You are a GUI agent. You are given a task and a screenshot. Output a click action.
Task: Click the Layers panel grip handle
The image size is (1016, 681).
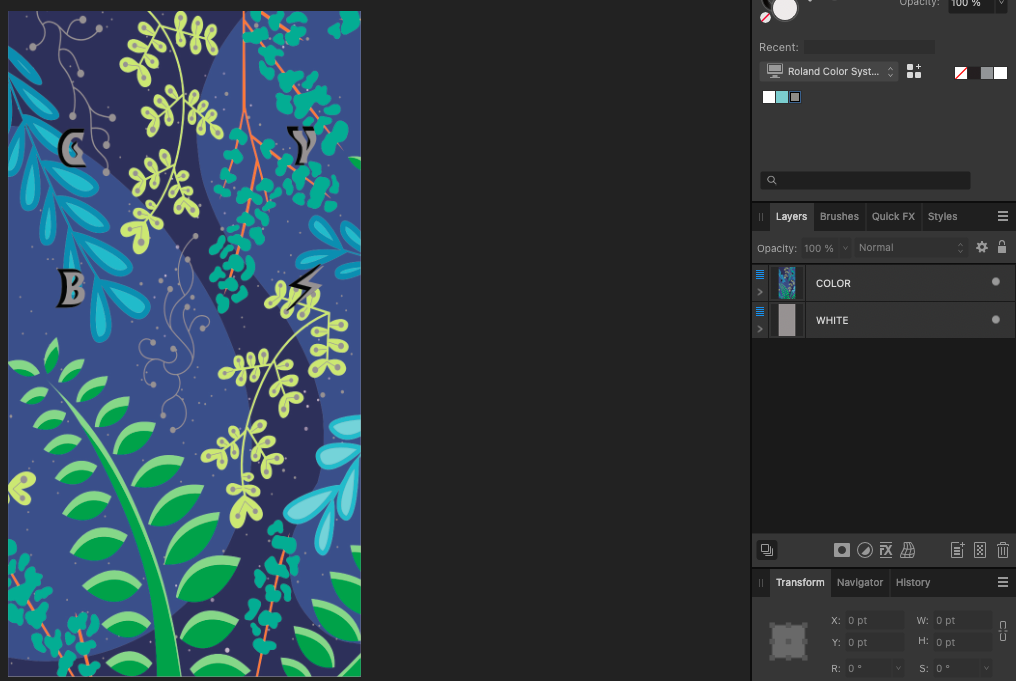point(761,216)
